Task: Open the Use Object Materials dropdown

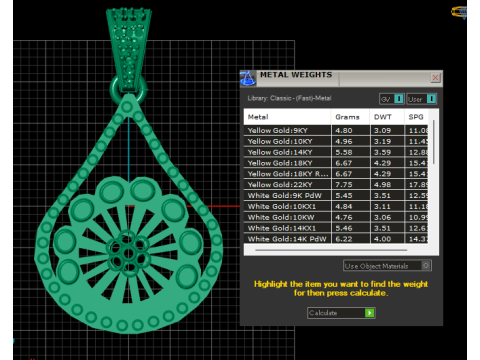Action: coord(388,266)
